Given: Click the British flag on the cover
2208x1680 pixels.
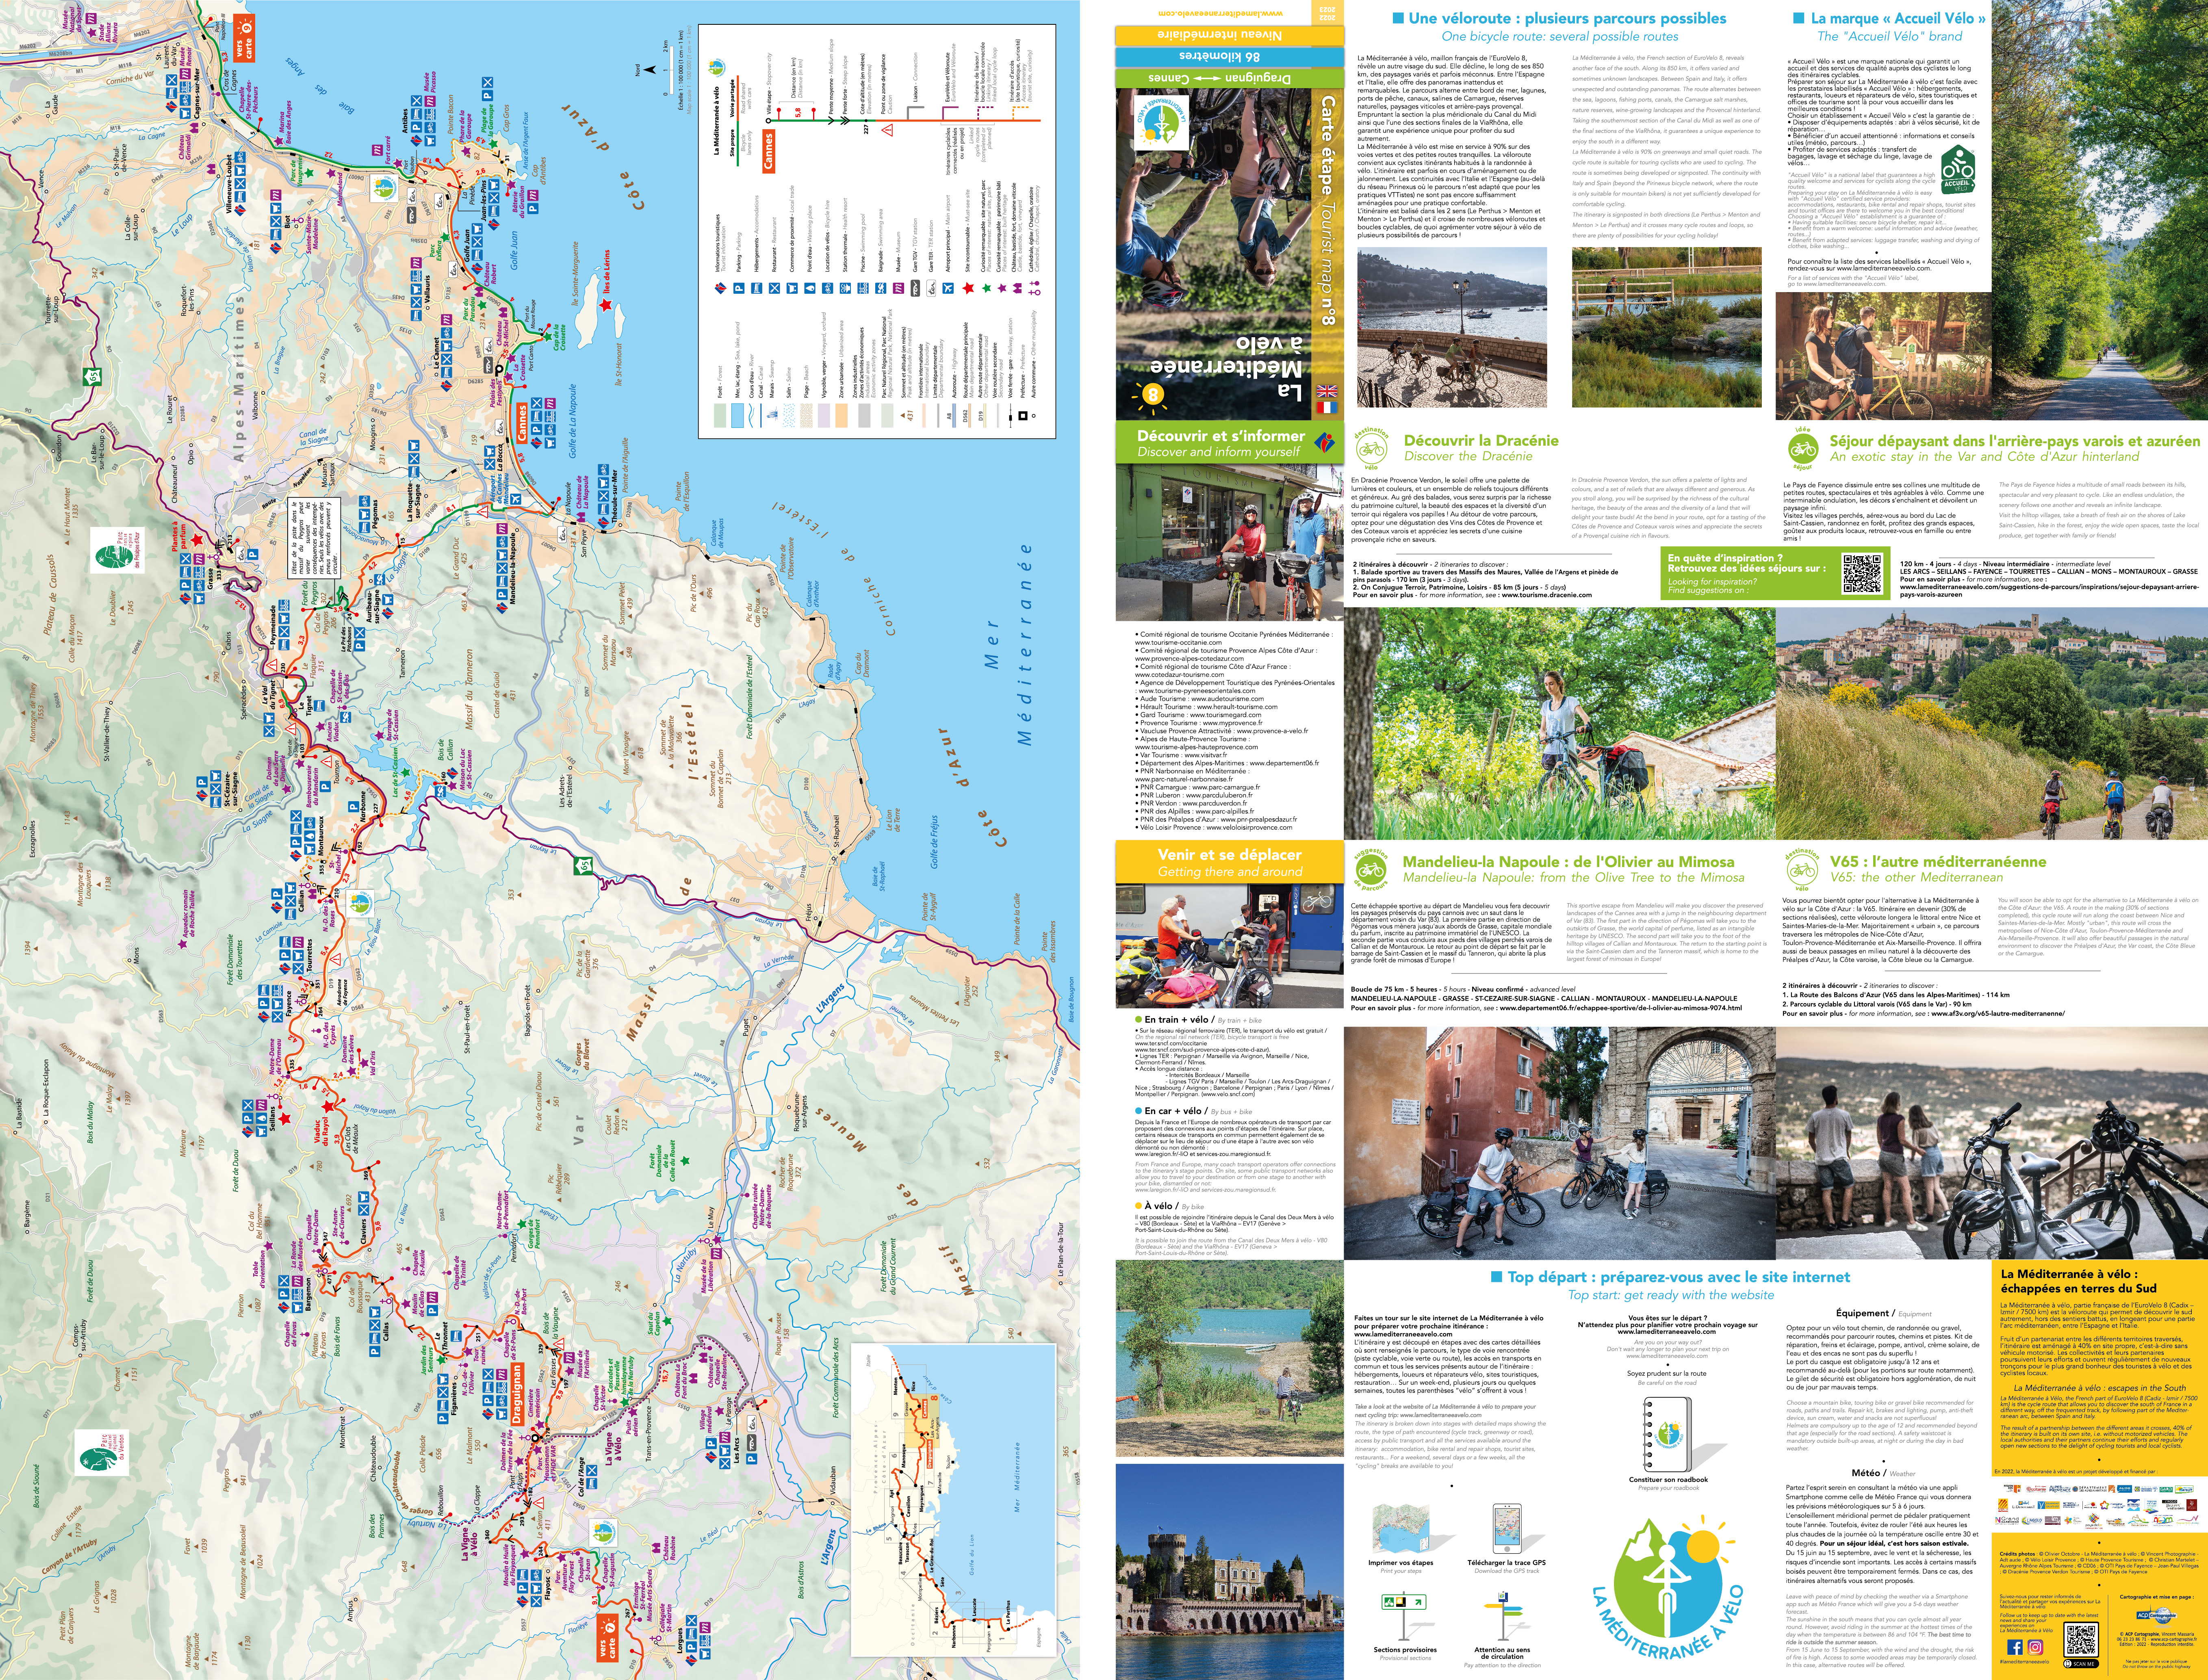Looking at the screenshot, I should click(1327, 391).
